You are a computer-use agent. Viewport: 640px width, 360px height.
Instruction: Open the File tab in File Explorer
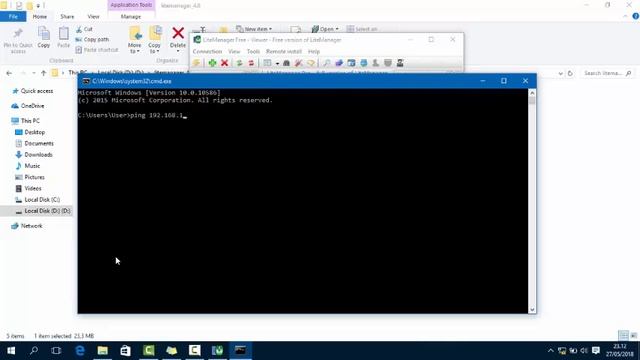coord(13,17)
